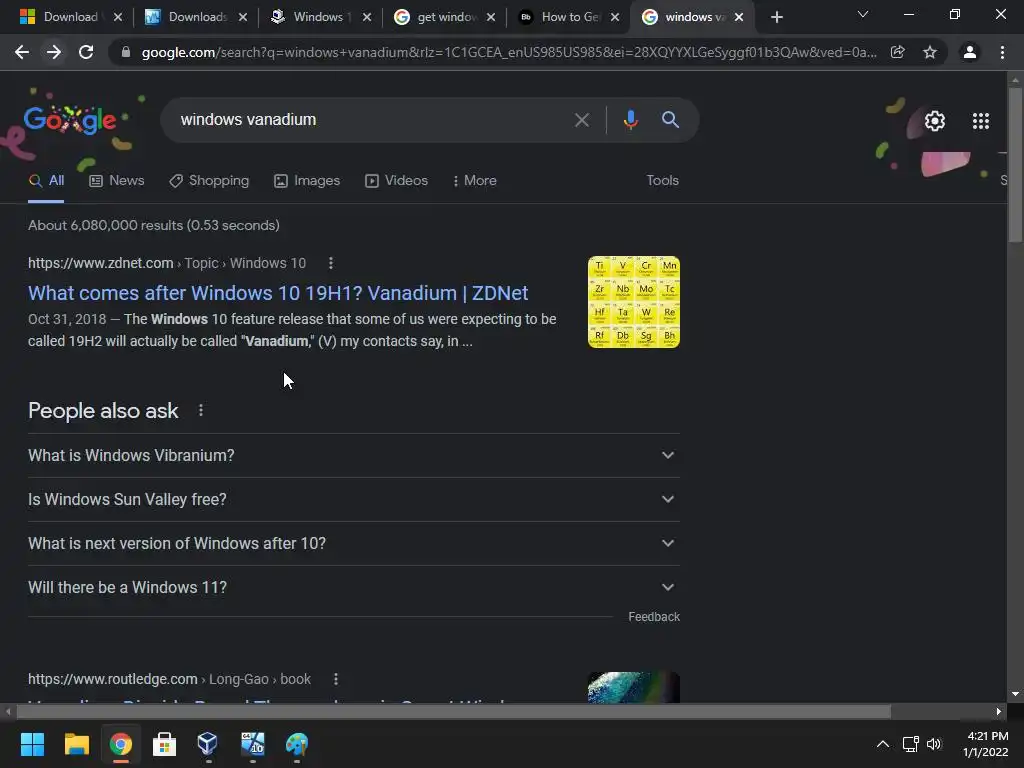Click the vertical scrollbar thumb
Viewport: 1024px width, 768px height.
(x=1015, y=165)
